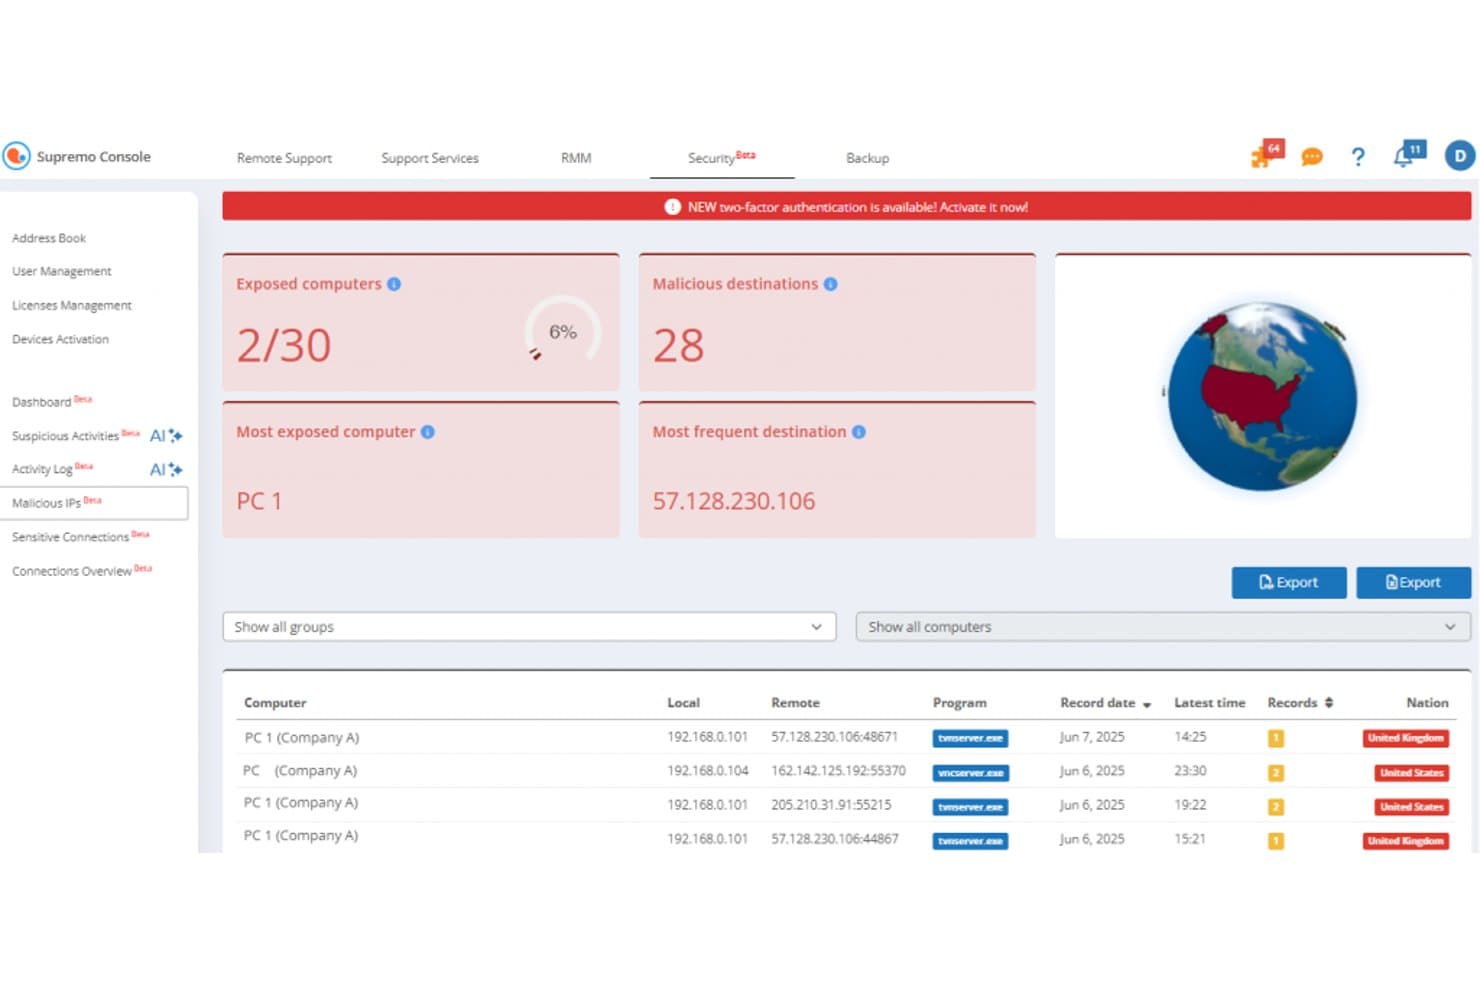Open the RMM tab
Screen dimensions: 1480x987
pos(576,158)
